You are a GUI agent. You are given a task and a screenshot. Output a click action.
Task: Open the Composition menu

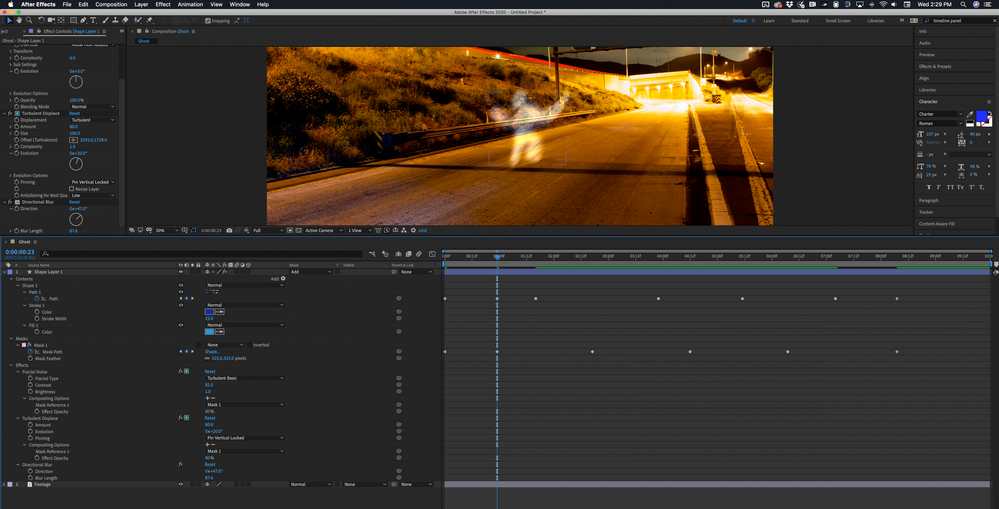coord(111,4)
